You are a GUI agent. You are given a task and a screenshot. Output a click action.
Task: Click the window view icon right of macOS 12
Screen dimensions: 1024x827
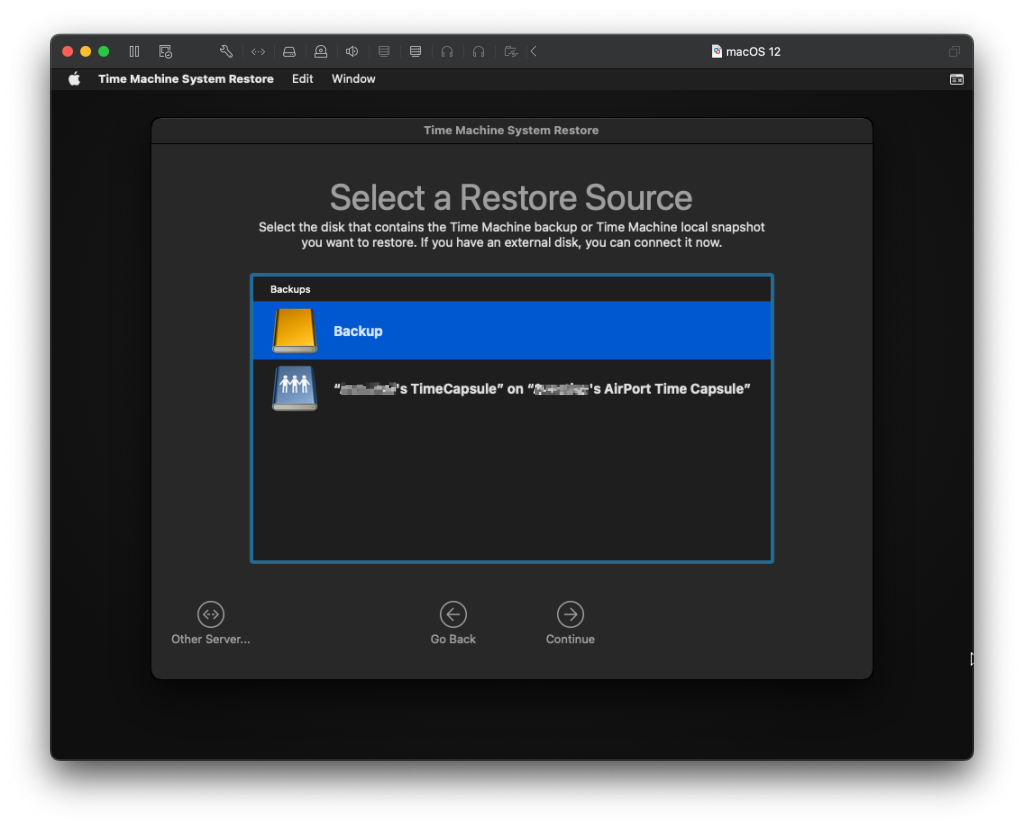(x=954, y=52)
